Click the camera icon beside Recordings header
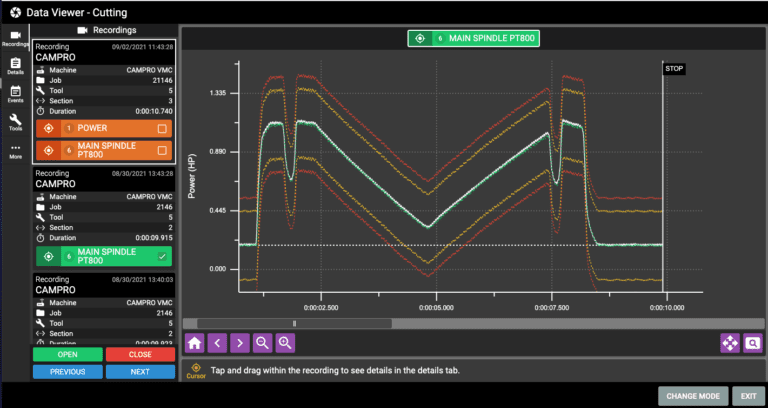Viewport: 768px width, 408px height. pos(82,30)
